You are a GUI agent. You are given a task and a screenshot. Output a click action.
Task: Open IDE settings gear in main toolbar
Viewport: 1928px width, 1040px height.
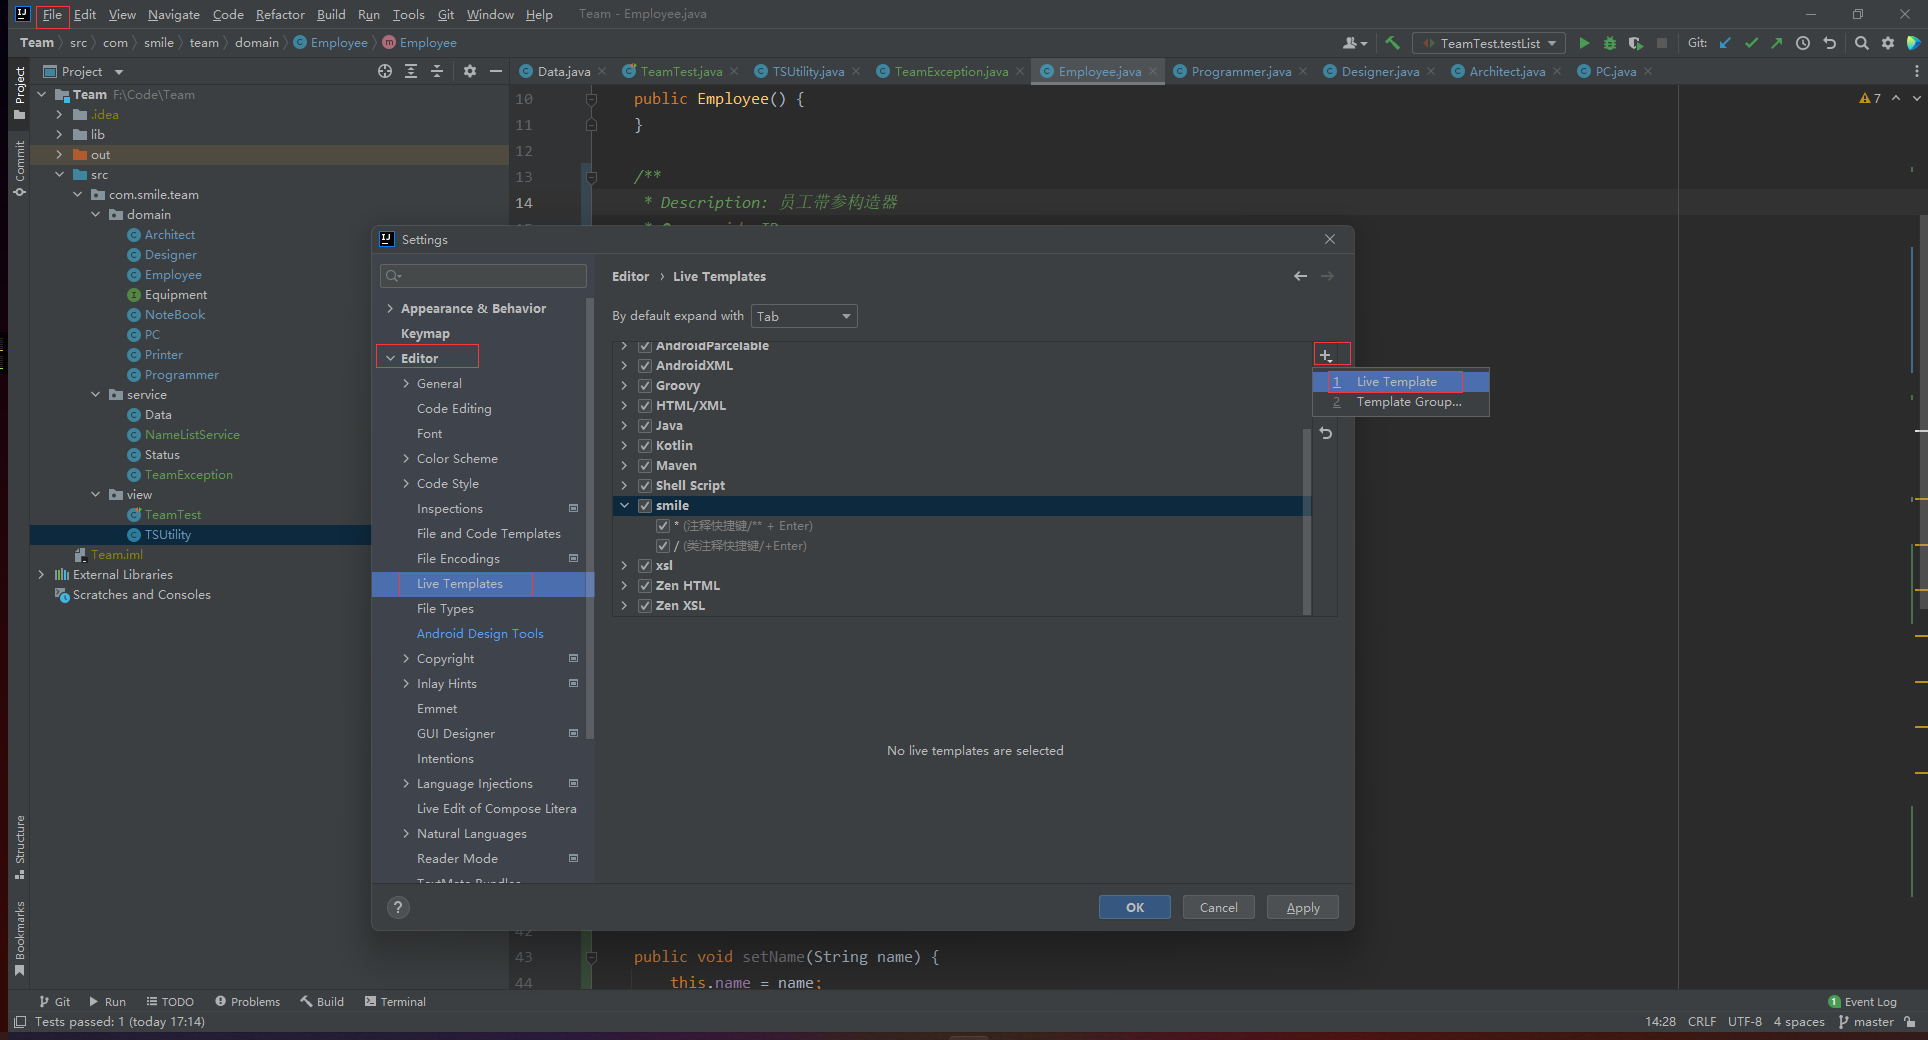tap(1888, 43)
